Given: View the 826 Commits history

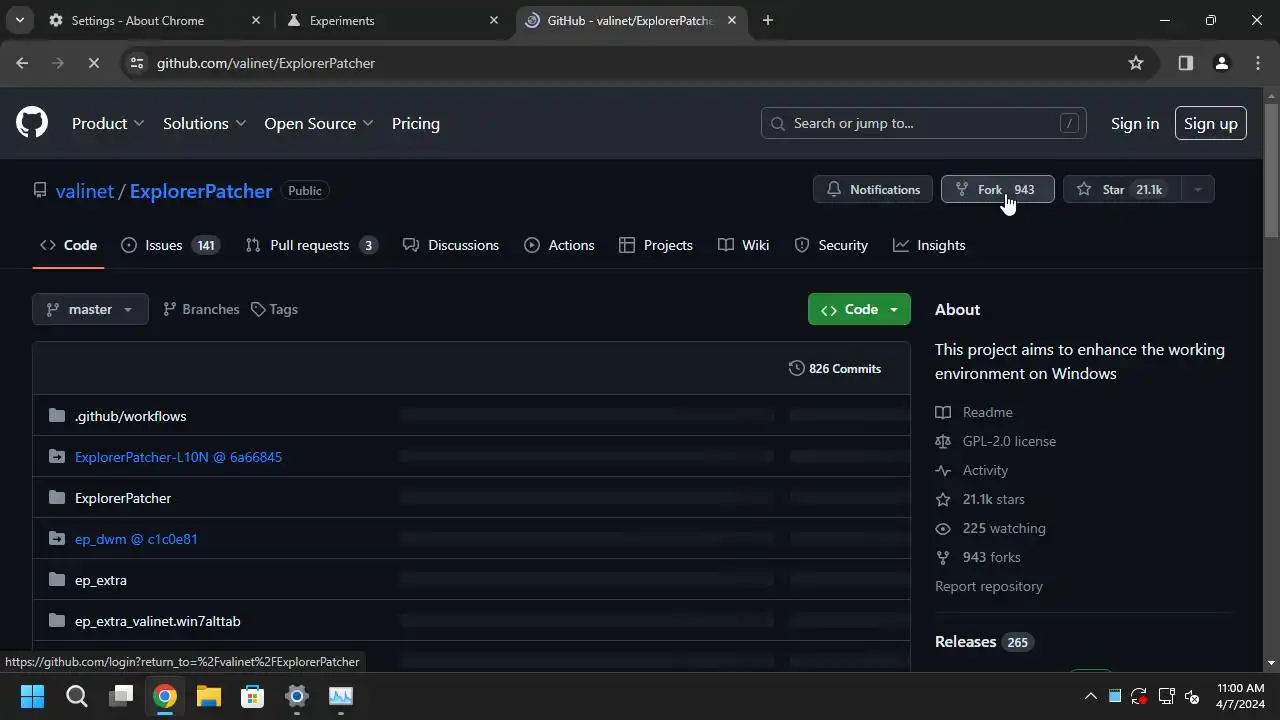Looking at the screenshot, I should tap(835, 368).
